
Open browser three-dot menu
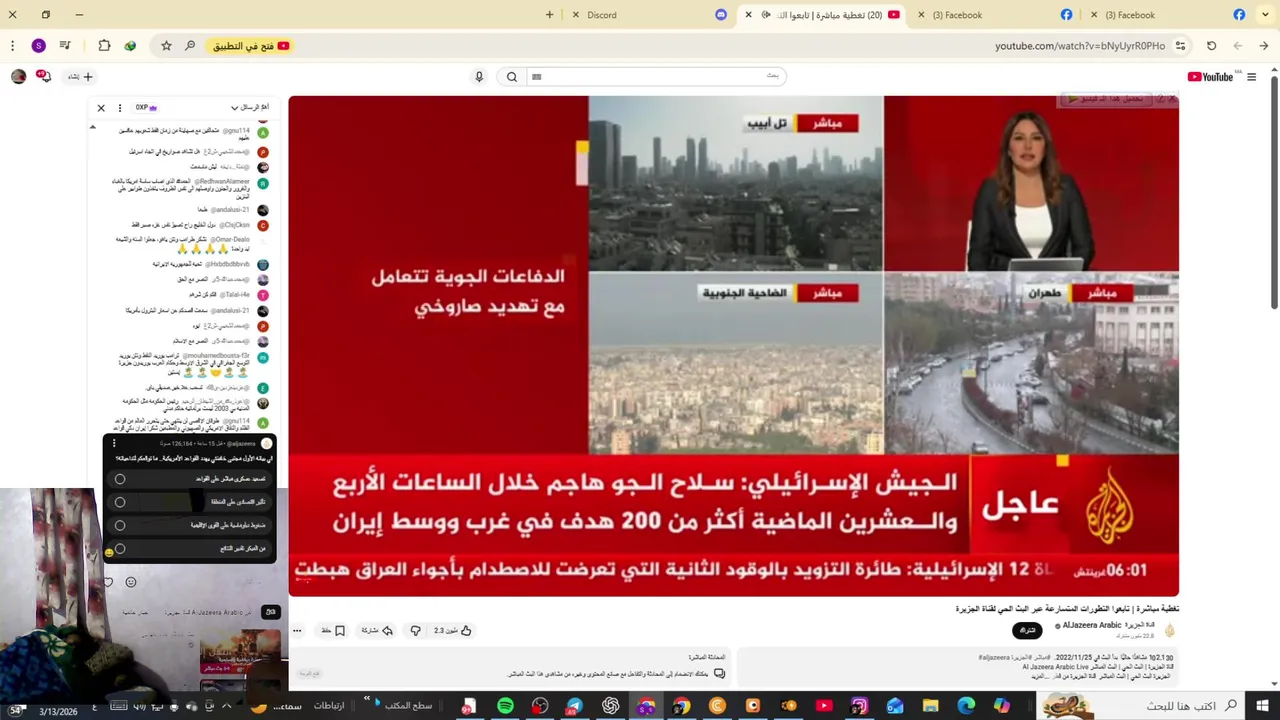[12, 46]
